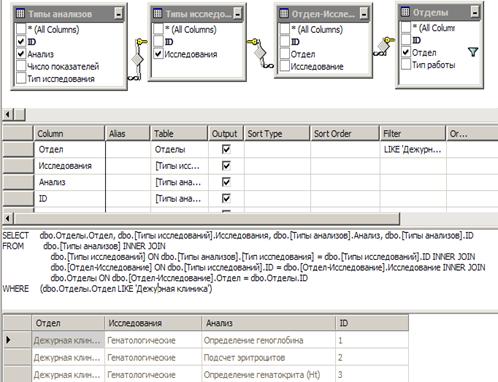Image resolution: width=498 pixels, height=382 pixels.
Task: Check Число показателей in Типы анализов
Action: 21,66
